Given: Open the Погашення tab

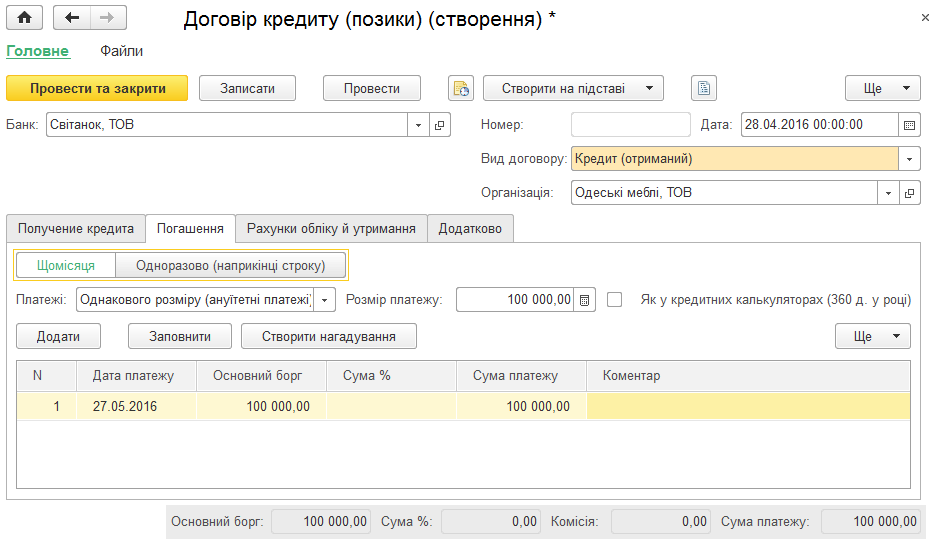Looking at the screenshot, I should click(x=190, y=228).
